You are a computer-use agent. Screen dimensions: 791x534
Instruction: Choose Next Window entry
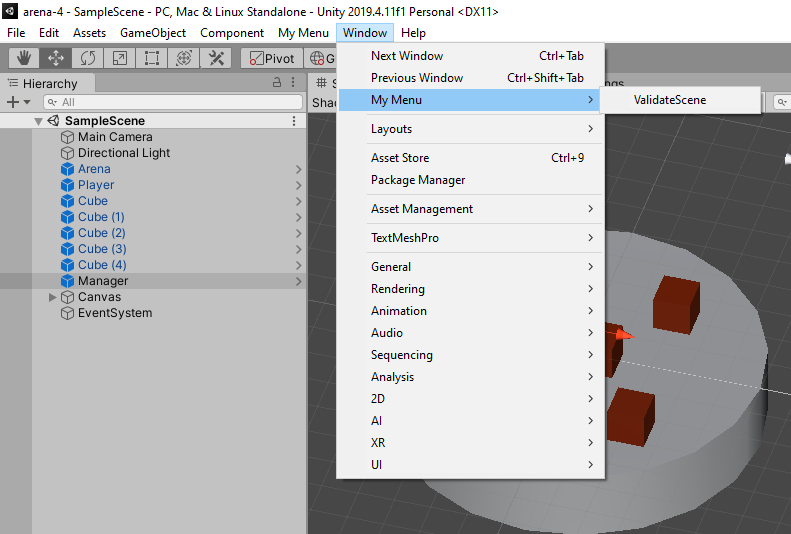[470, 56]
